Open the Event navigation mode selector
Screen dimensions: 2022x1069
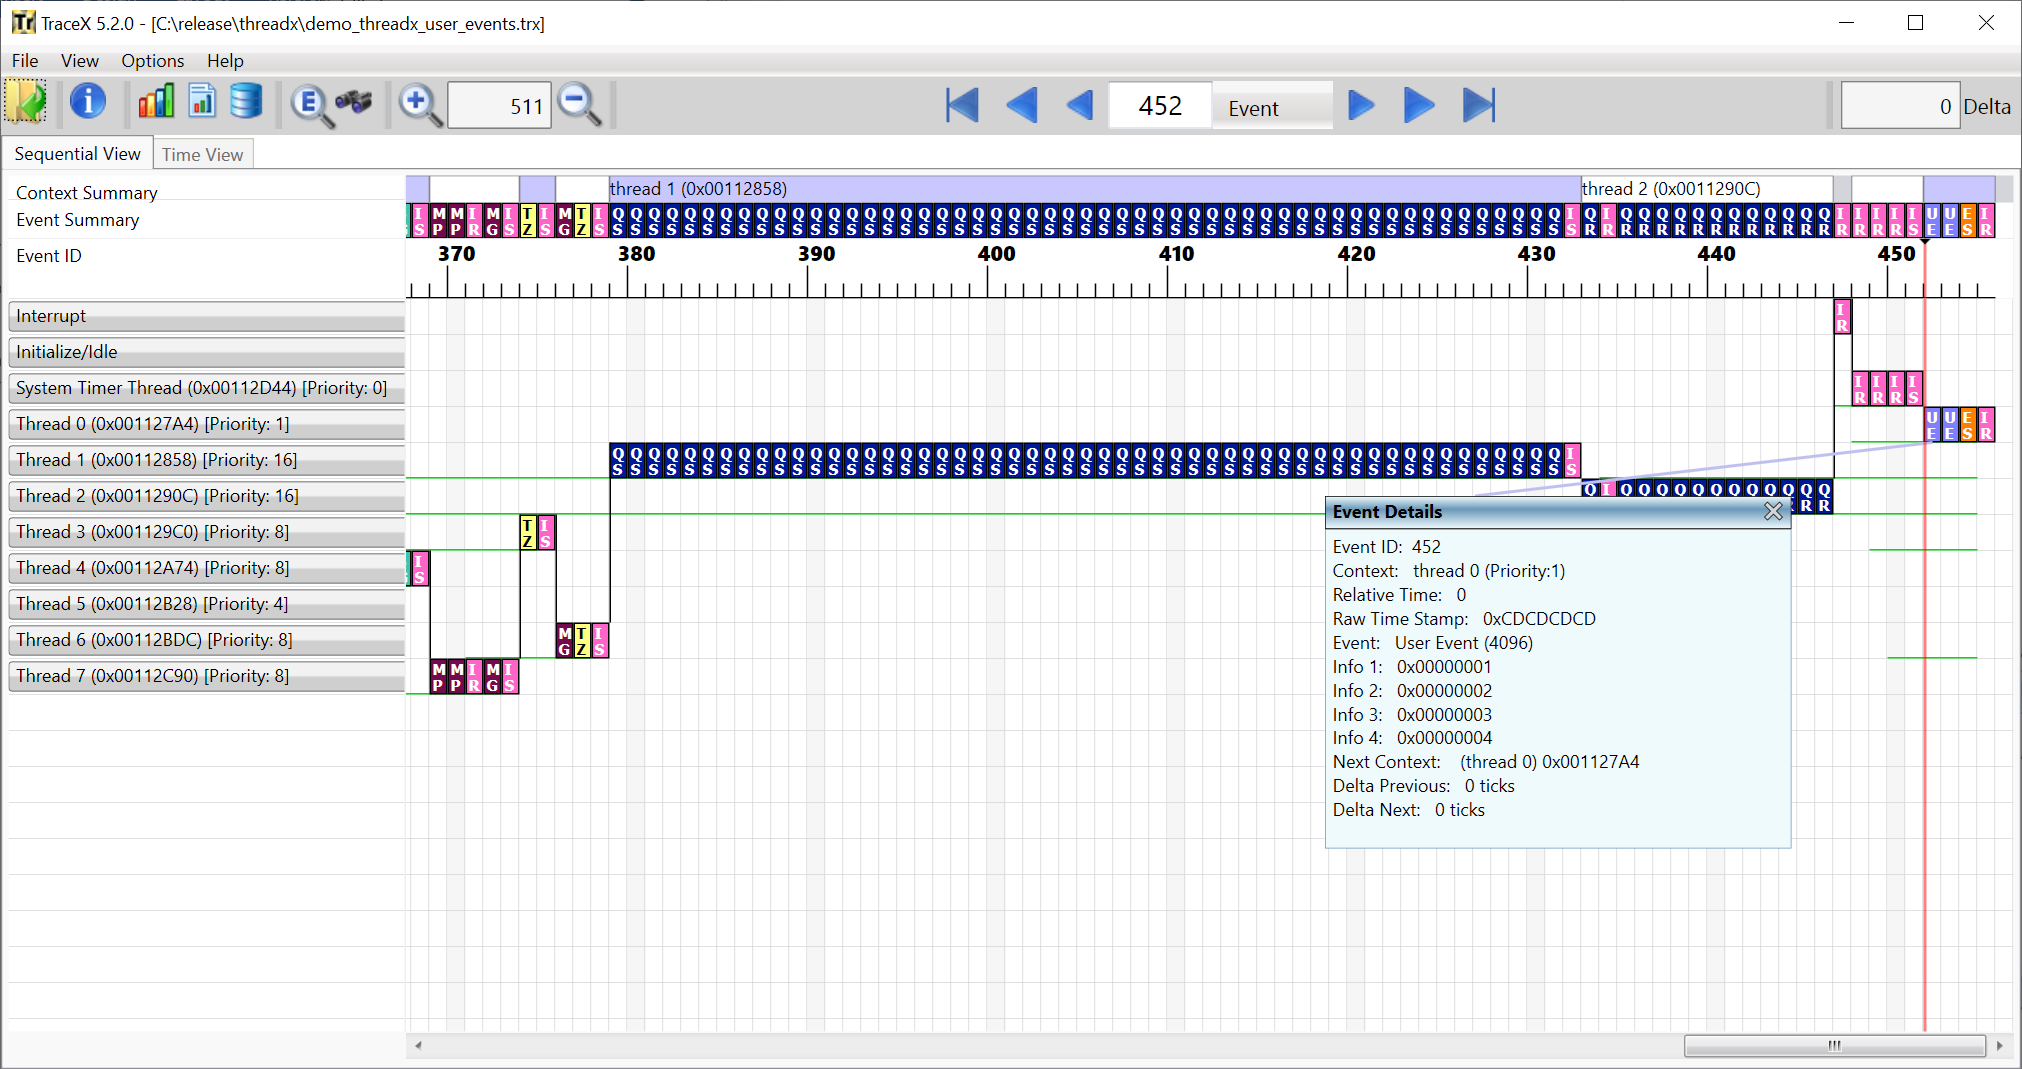point(1271,107)
